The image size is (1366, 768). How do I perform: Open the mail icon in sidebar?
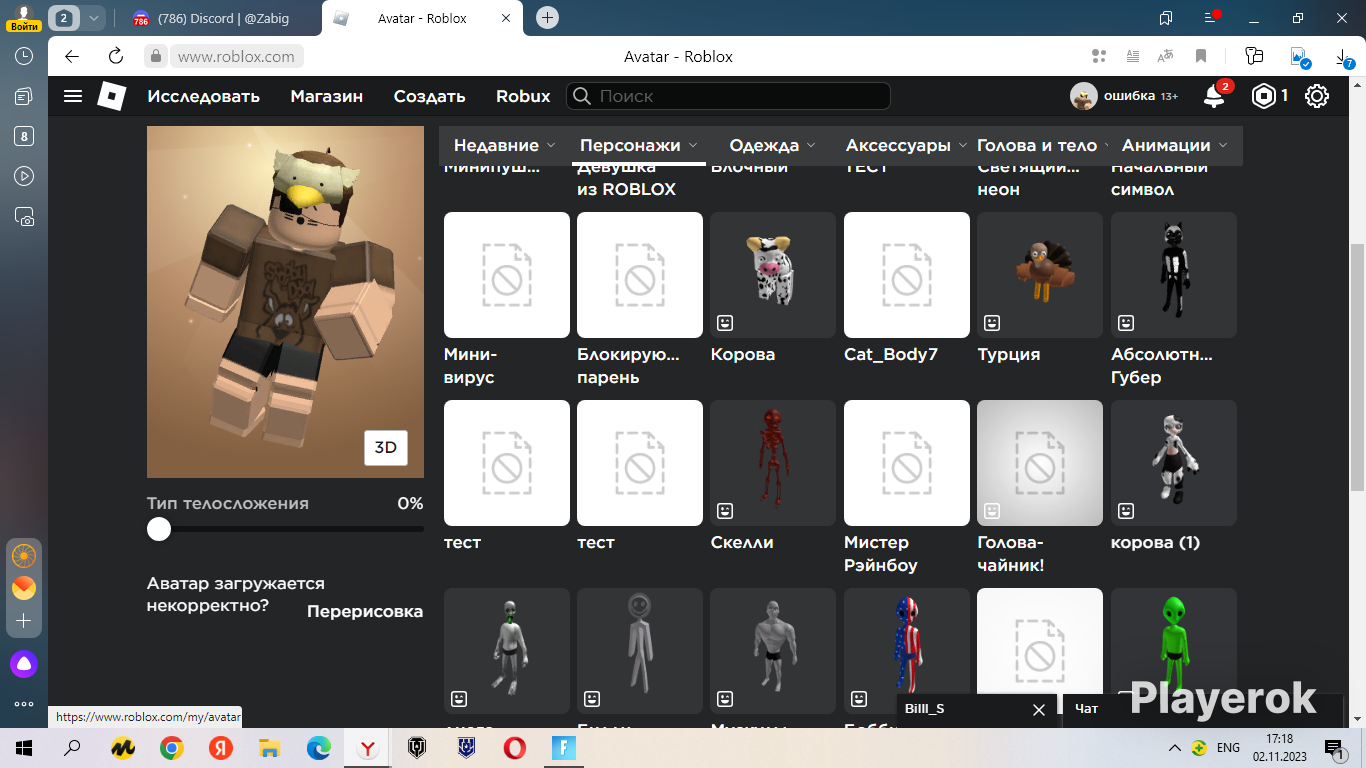(24, 588)
